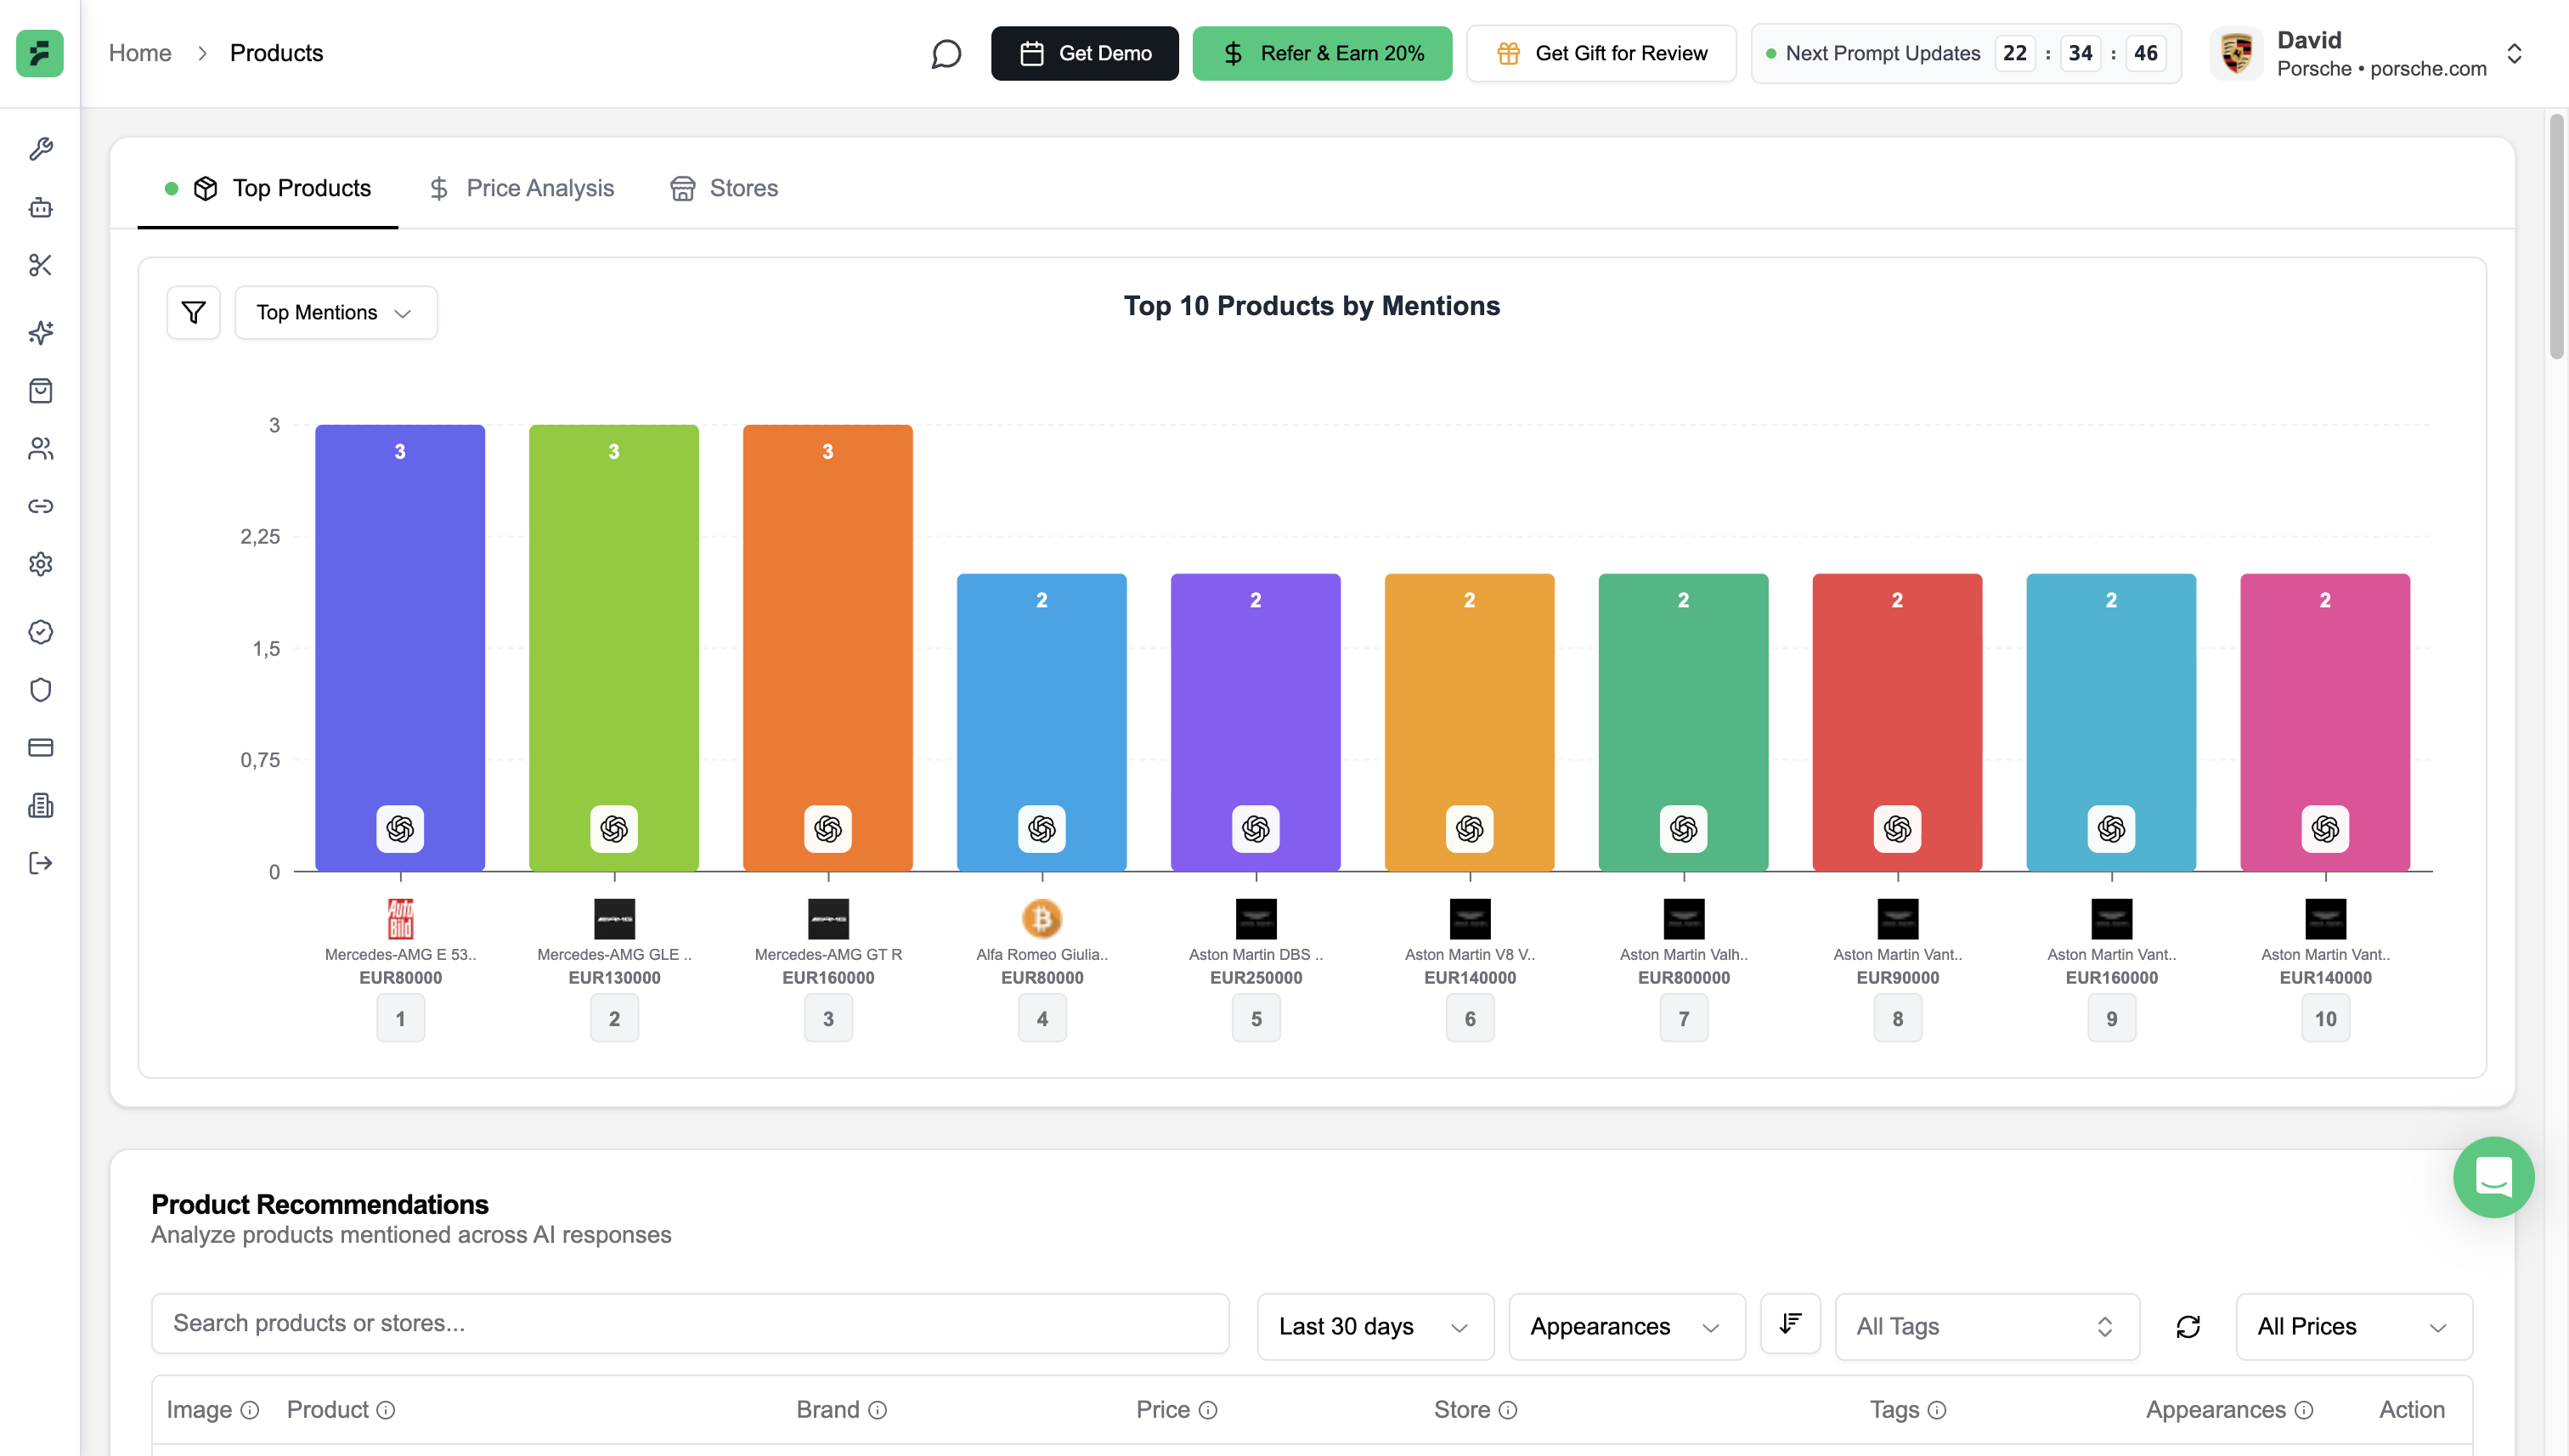Open the green support chat bubble
2569x1456 pixels.
(2492, 1176)
